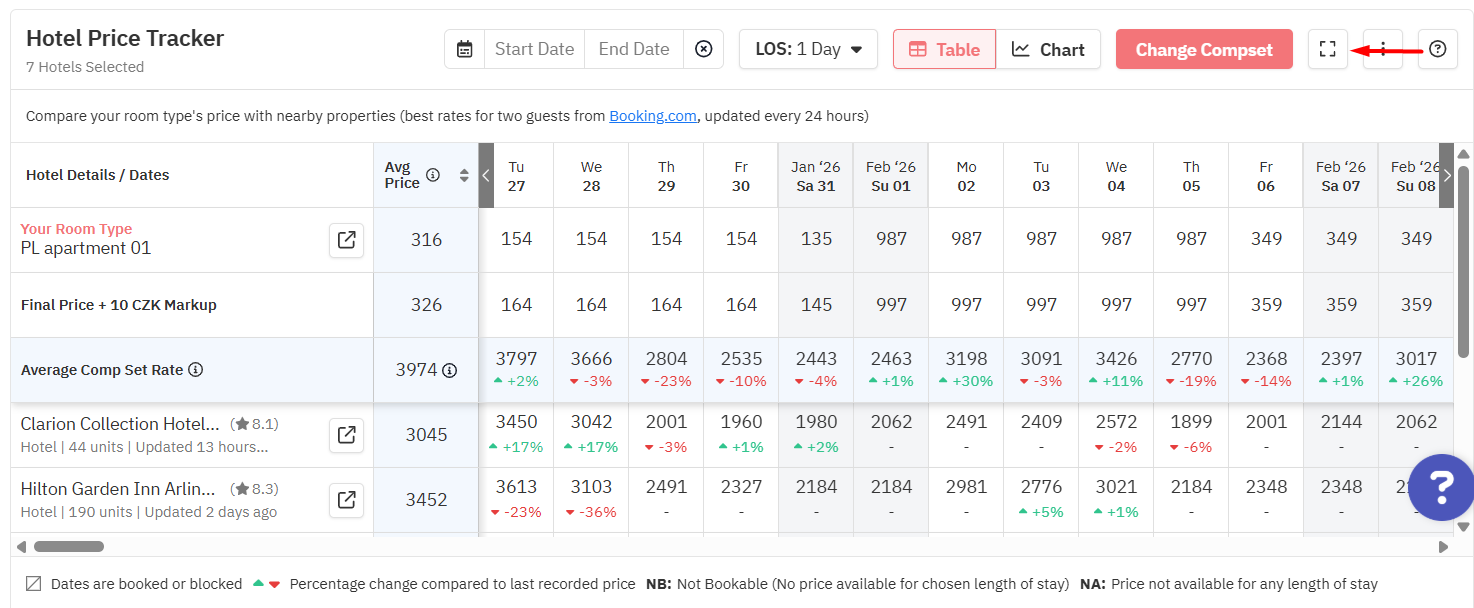Expand the LOS 1 Day dropdown
This screenshot has height=608, width=1474.
pyautogui.click(x=808, y=49)
